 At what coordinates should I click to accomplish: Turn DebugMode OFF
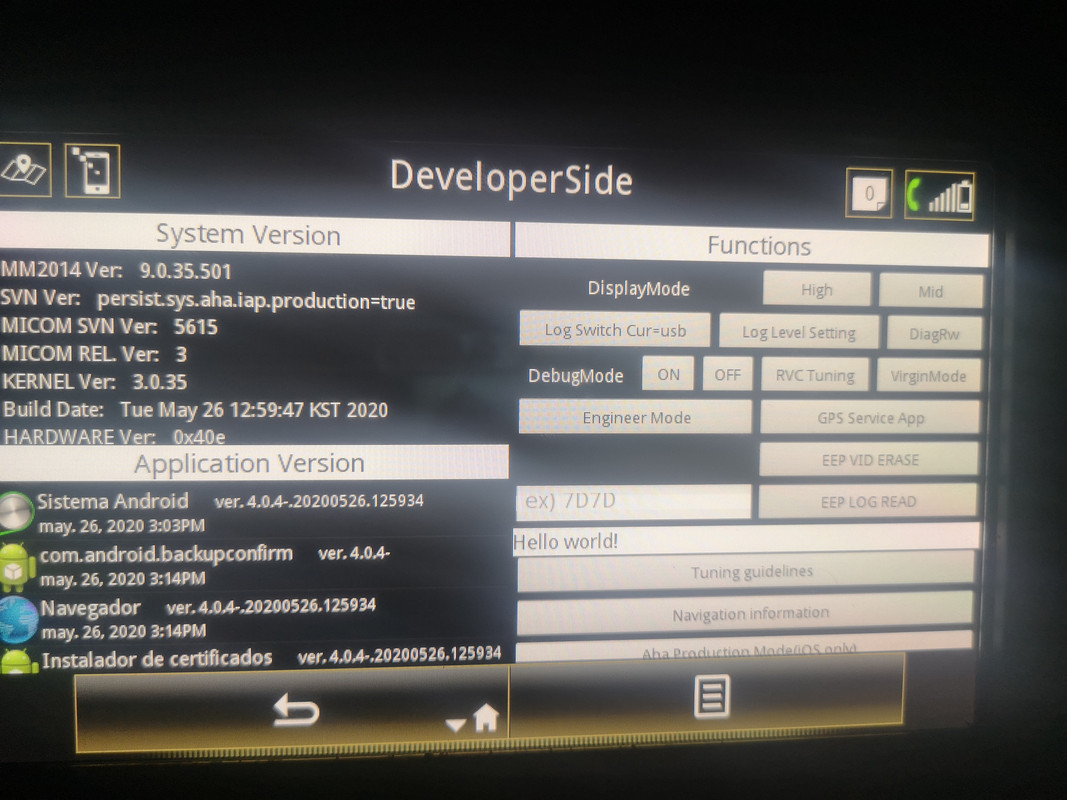tap(727, 375)
